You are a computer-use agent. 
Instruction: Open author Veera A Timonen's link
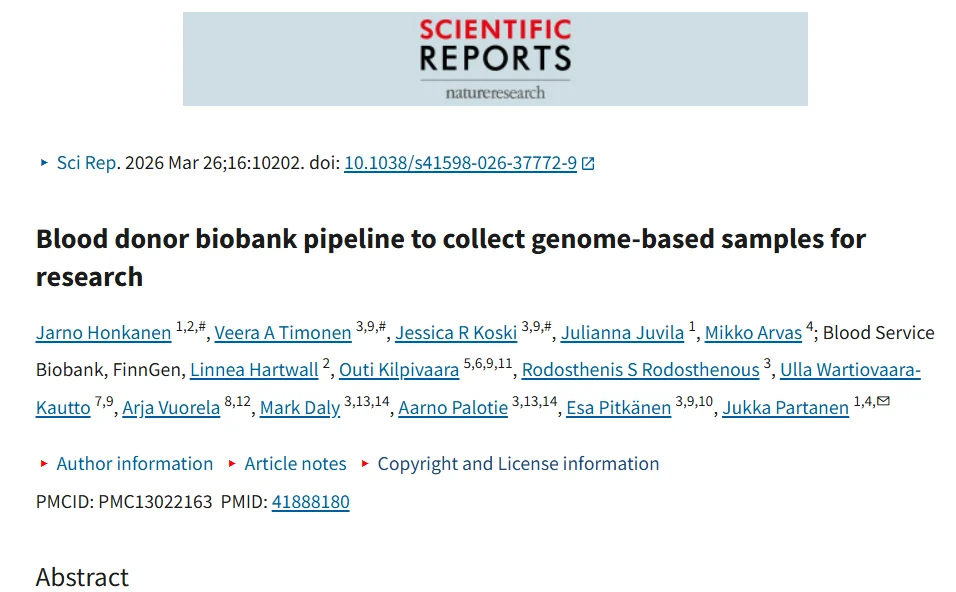(x=283, y=333)
